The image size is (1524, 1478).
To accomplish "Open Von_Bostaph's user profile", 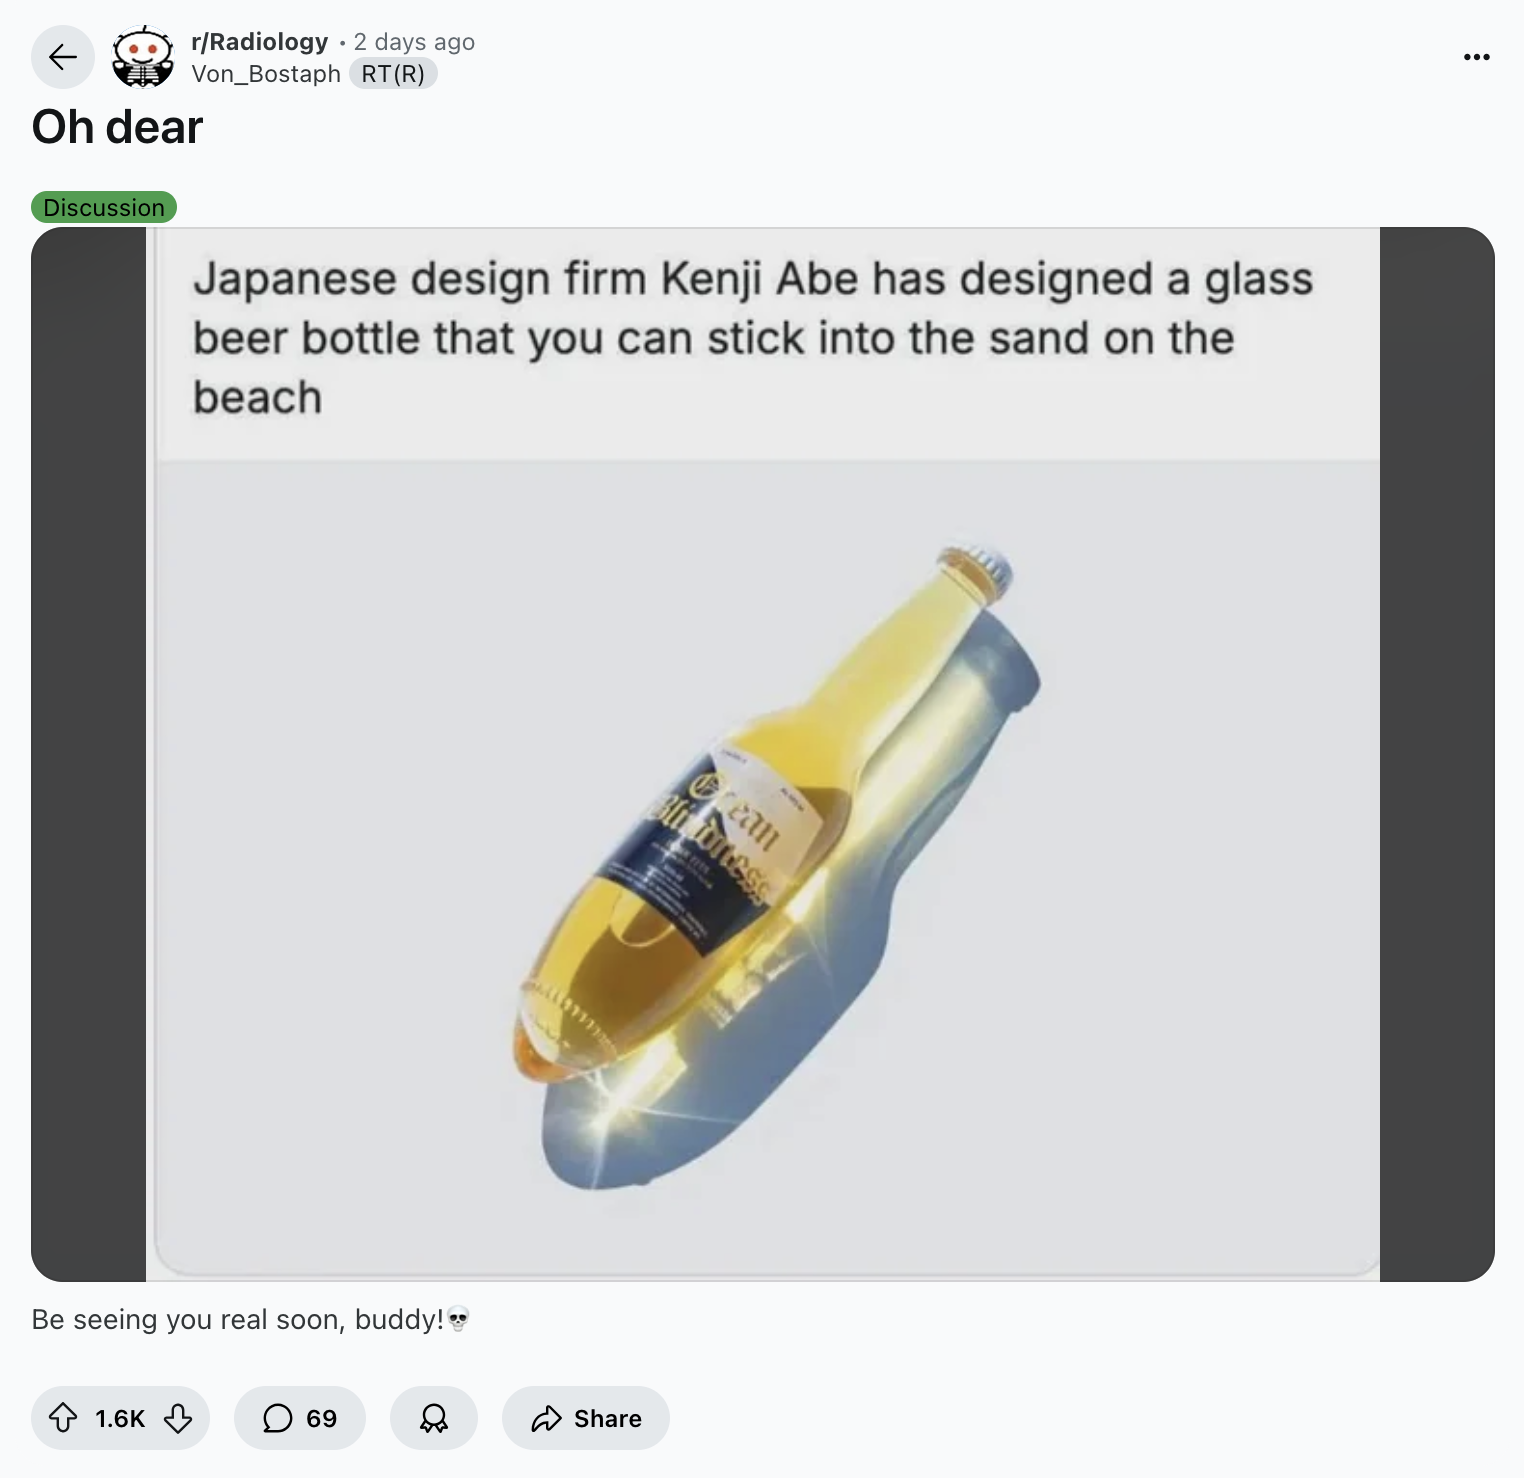I will pos(266,73).
